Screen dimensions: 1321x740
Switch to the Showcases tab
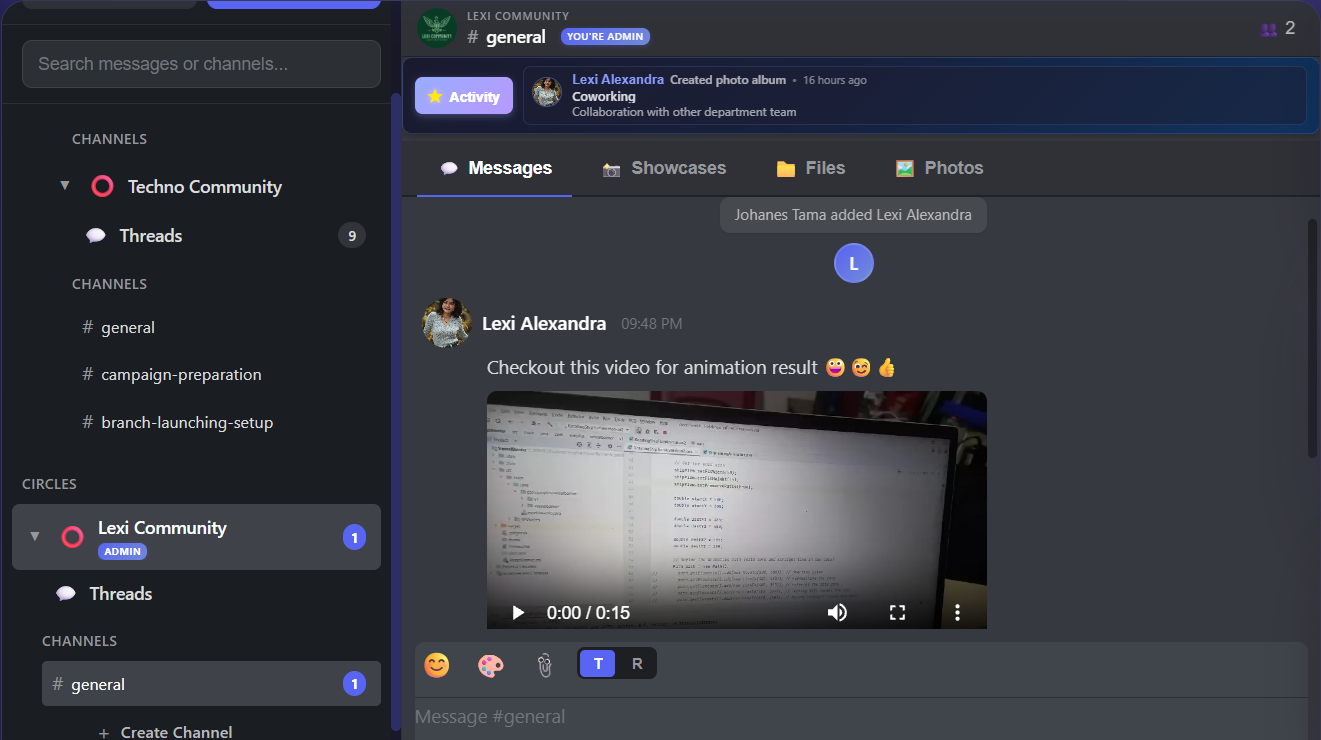[664, 168]
